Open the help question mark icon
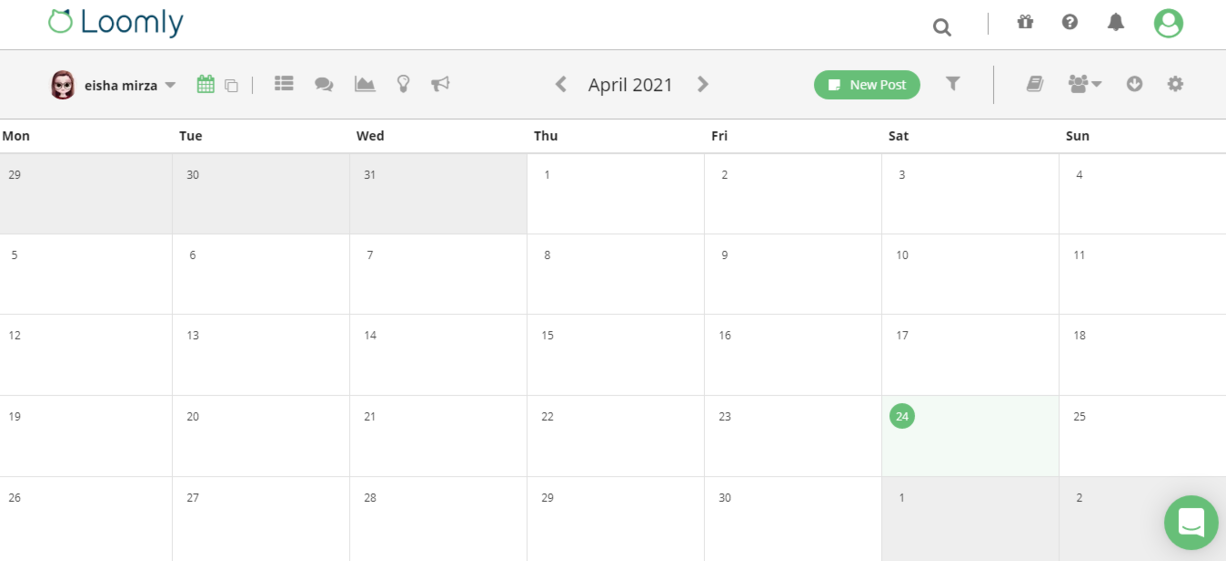This screenshot has height=561, width=1226. (x=1070, y=22)
